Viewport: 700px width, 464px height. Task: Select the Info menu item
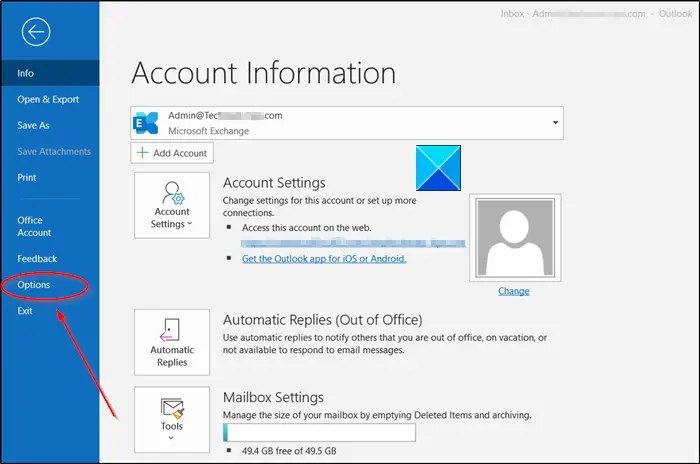click(50, 73)
